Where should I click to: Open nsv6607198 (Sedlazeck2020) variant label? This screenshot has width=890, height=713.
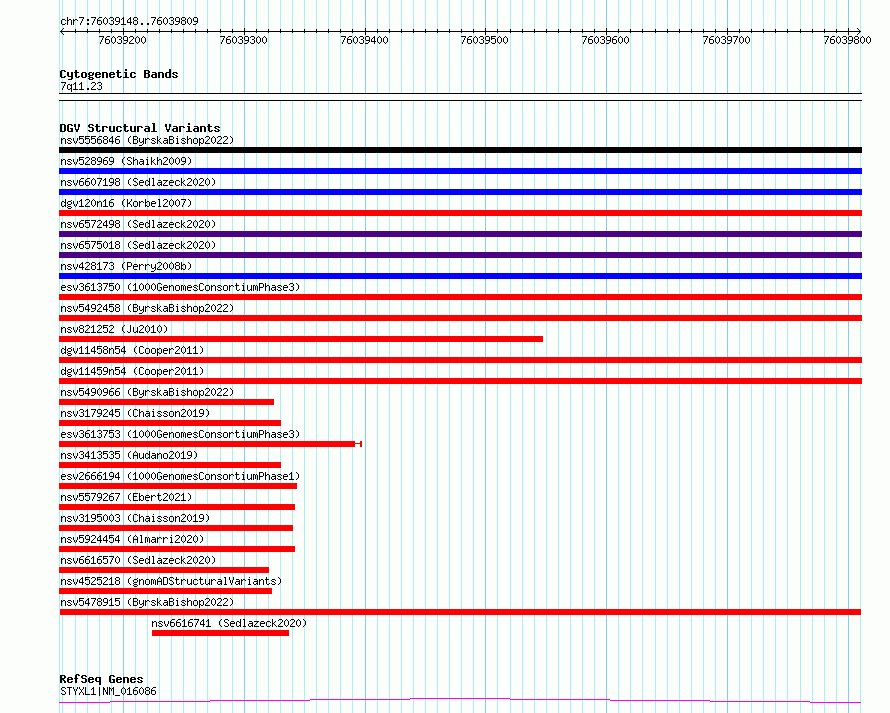click(x=138, y=182)
